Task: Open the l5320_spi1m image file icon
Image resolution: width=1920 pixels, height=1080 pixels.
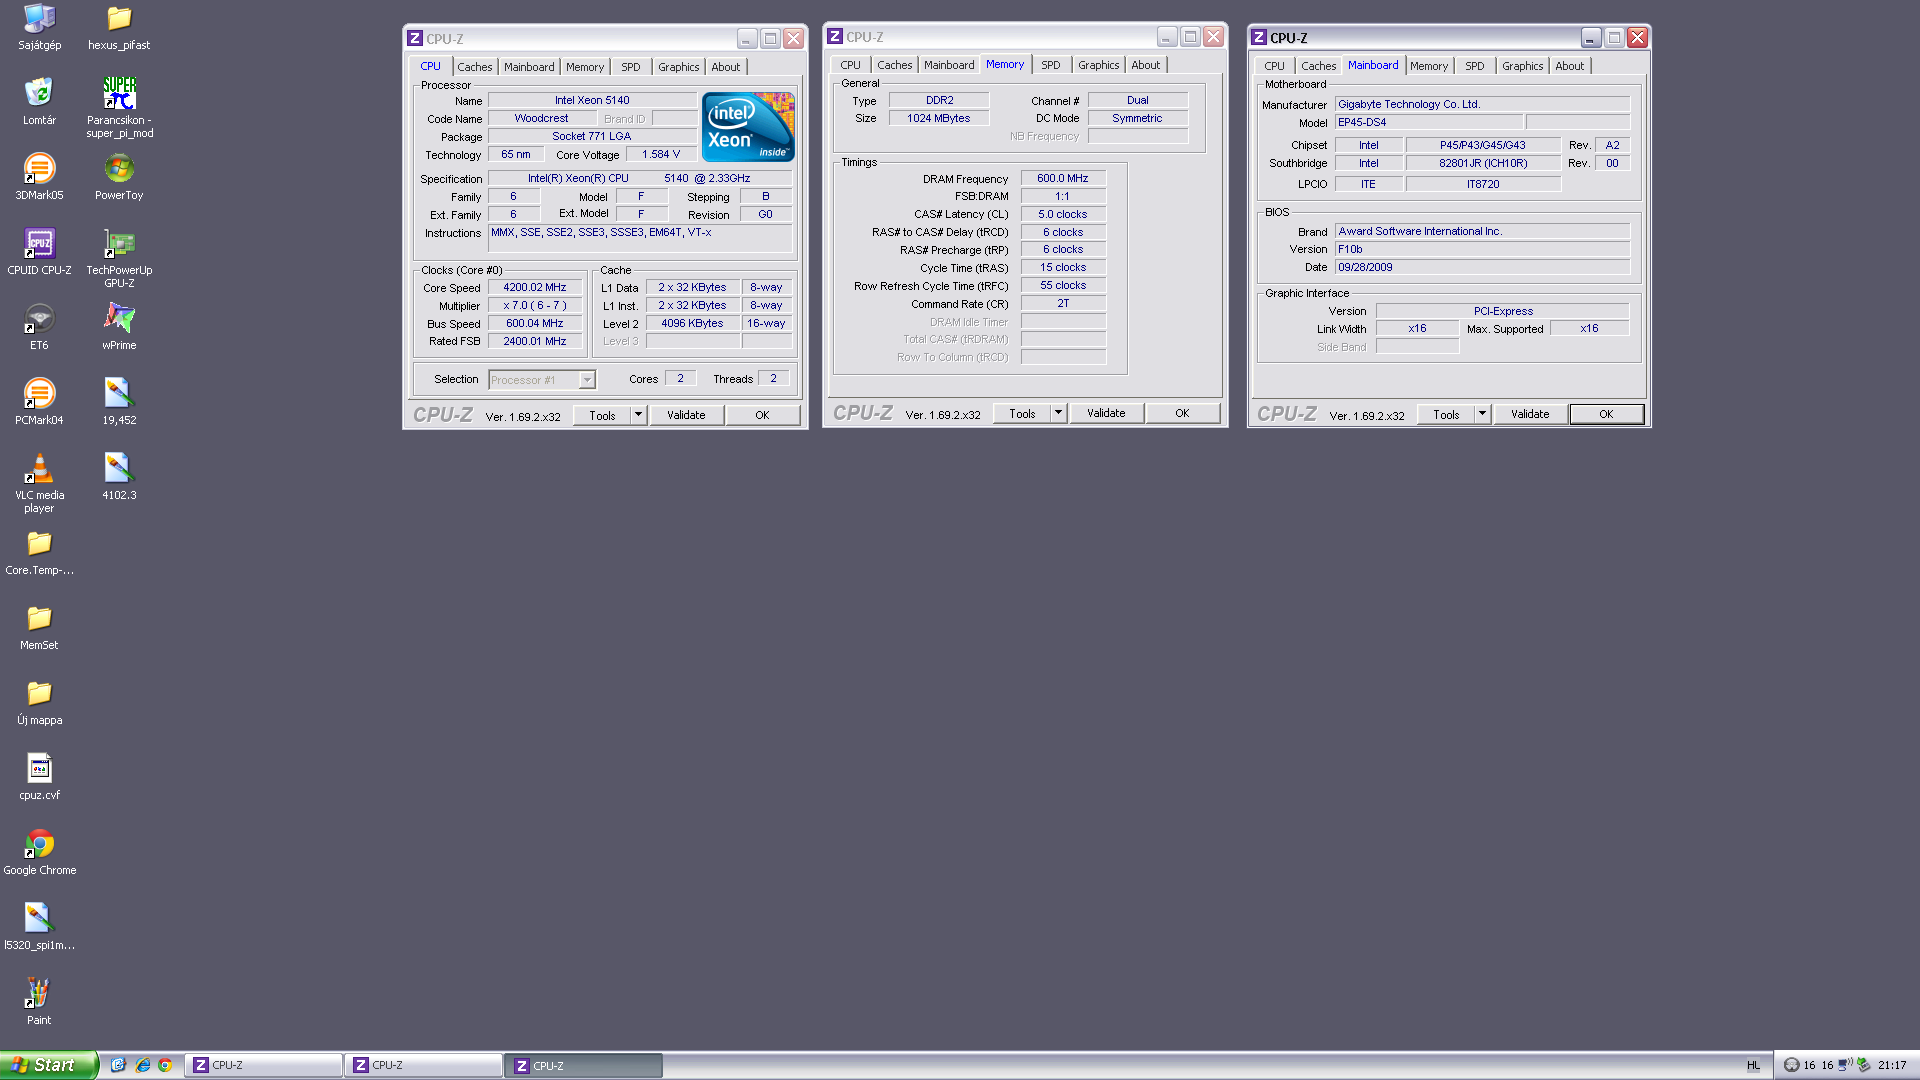Action: [x=39, y=918]
